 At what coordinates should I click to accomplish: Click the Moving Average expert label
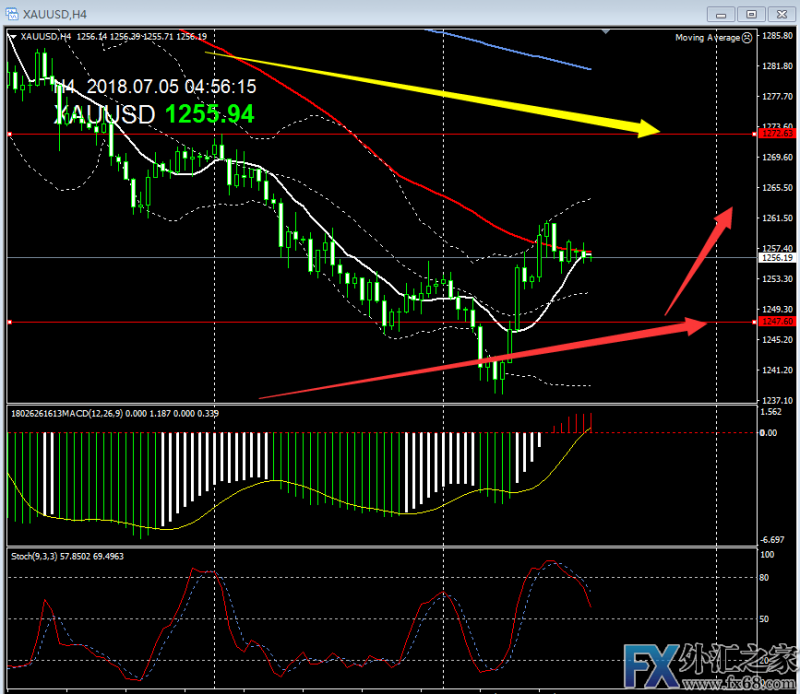click(x=707, y=37)
